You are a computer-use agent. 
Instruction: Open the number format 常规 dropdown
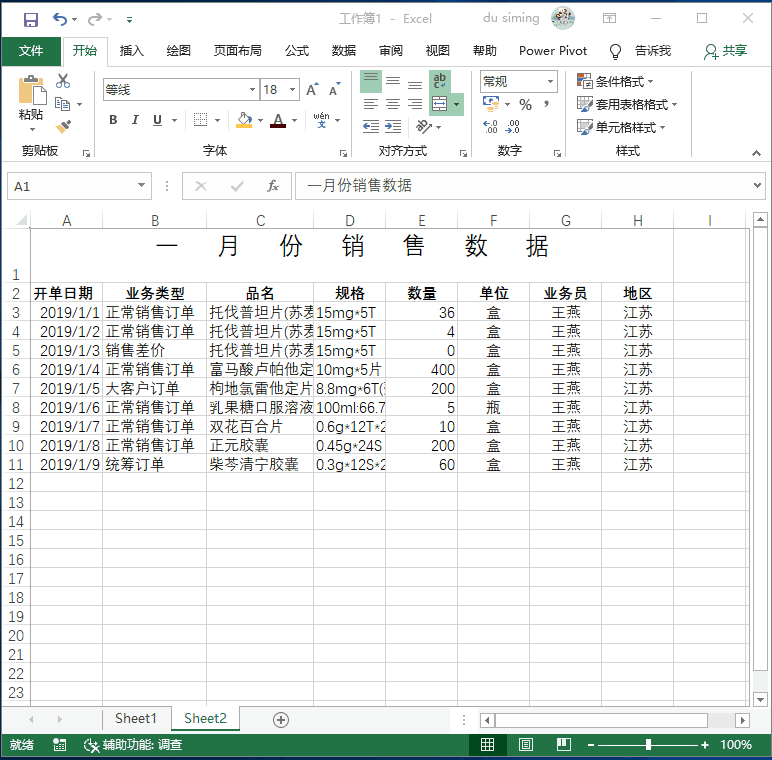[550, 82]
